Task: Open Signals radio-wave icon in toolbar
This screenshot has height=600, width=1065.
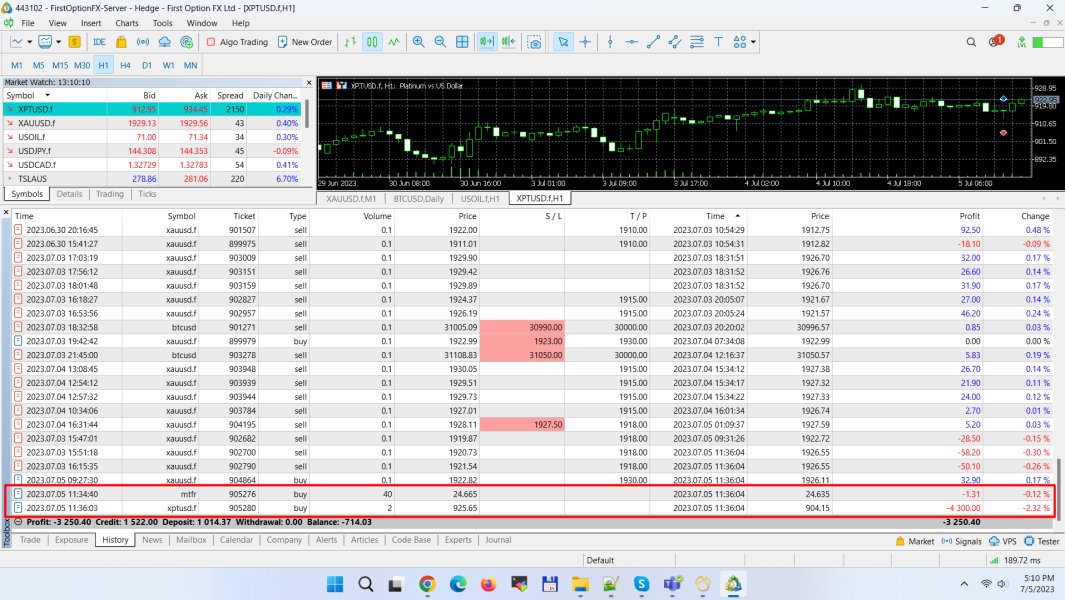Action: (x=143, y=42)
